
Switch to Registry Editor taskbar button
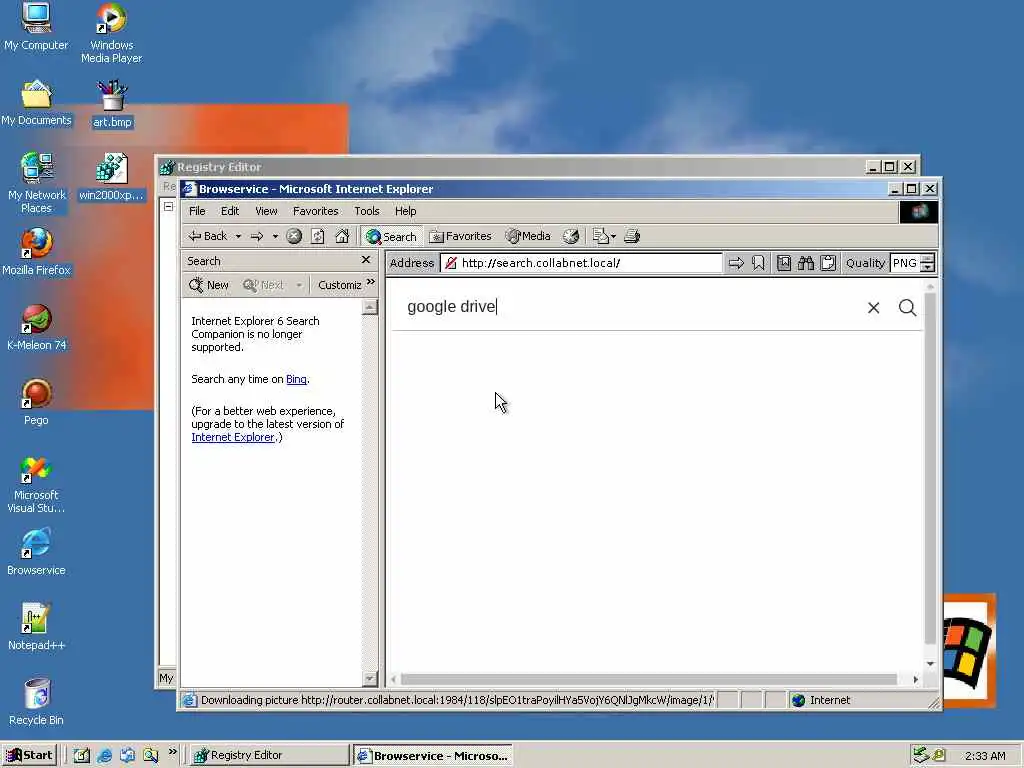pyautogui.click(x=270, y=755)
